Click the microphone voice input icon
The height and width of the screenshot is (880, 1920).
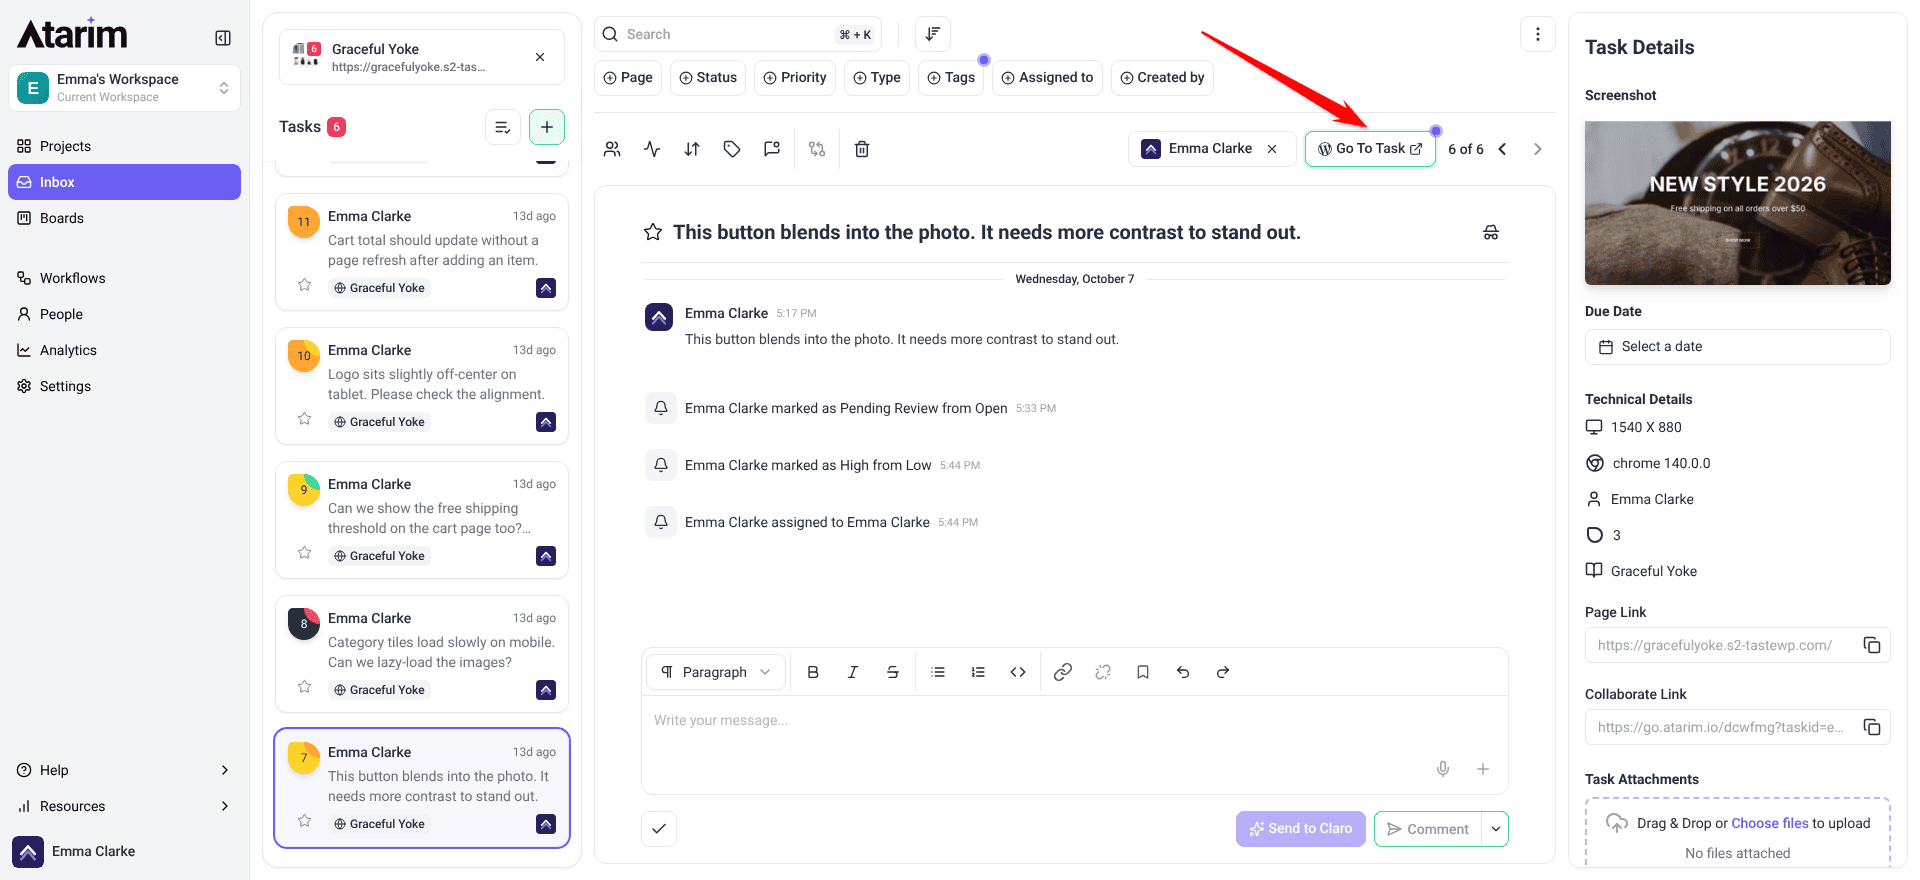pos(1443,769)
